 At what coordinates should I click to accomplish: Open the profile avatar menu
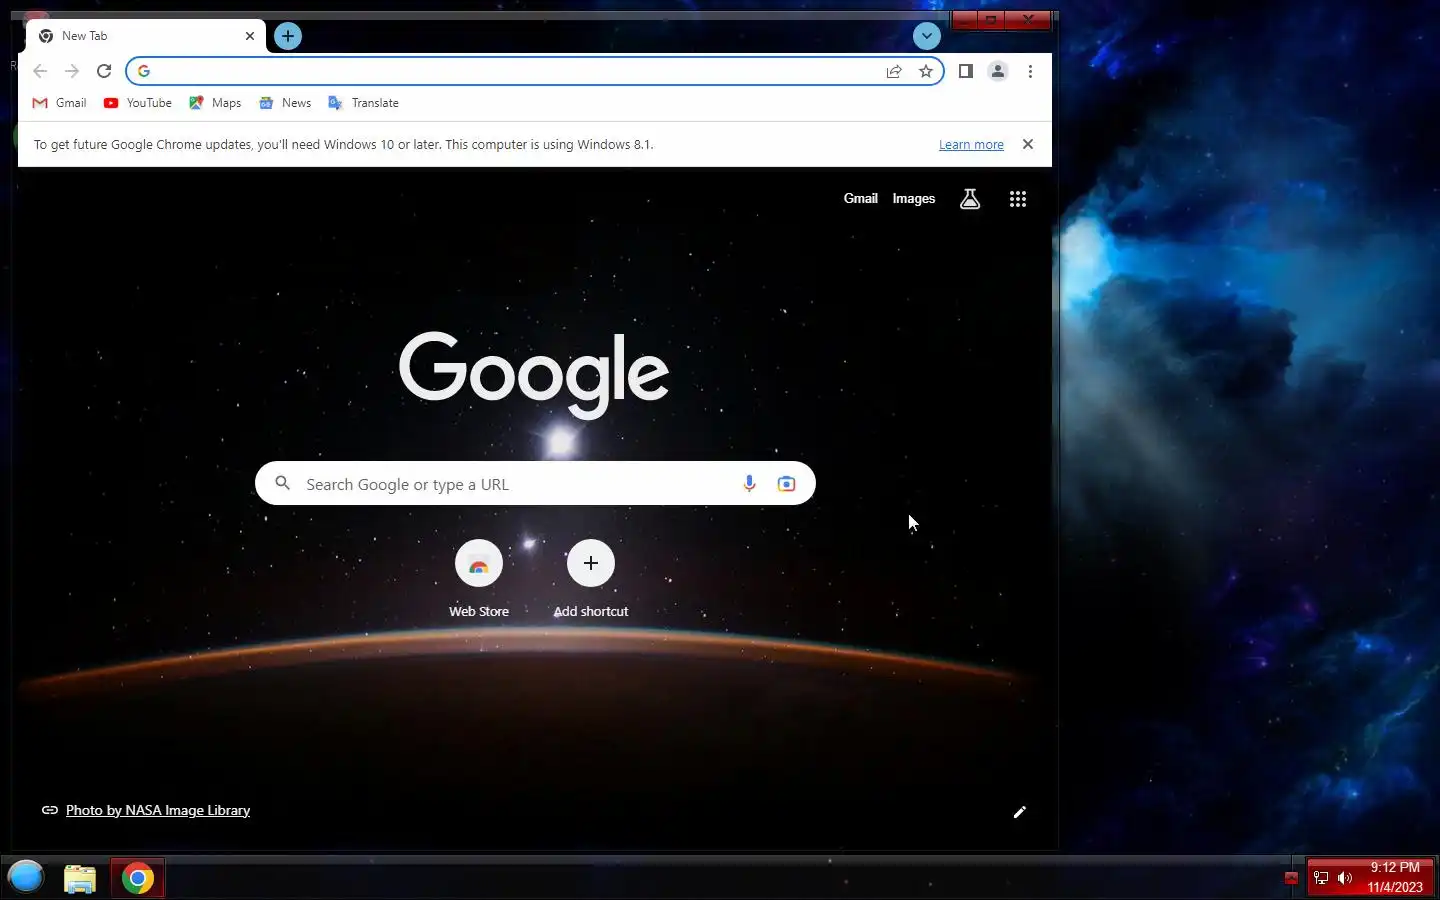point(998,71)
